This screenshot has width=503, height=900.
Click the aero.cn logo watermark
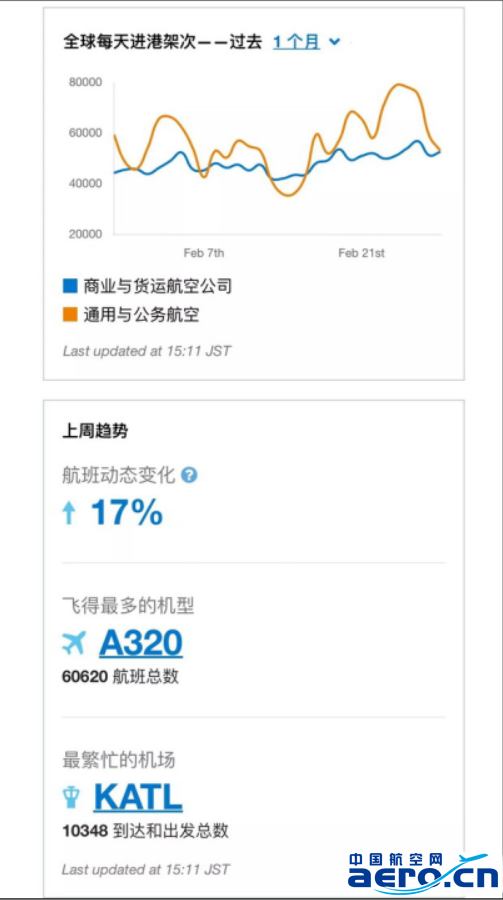(423, 871)
